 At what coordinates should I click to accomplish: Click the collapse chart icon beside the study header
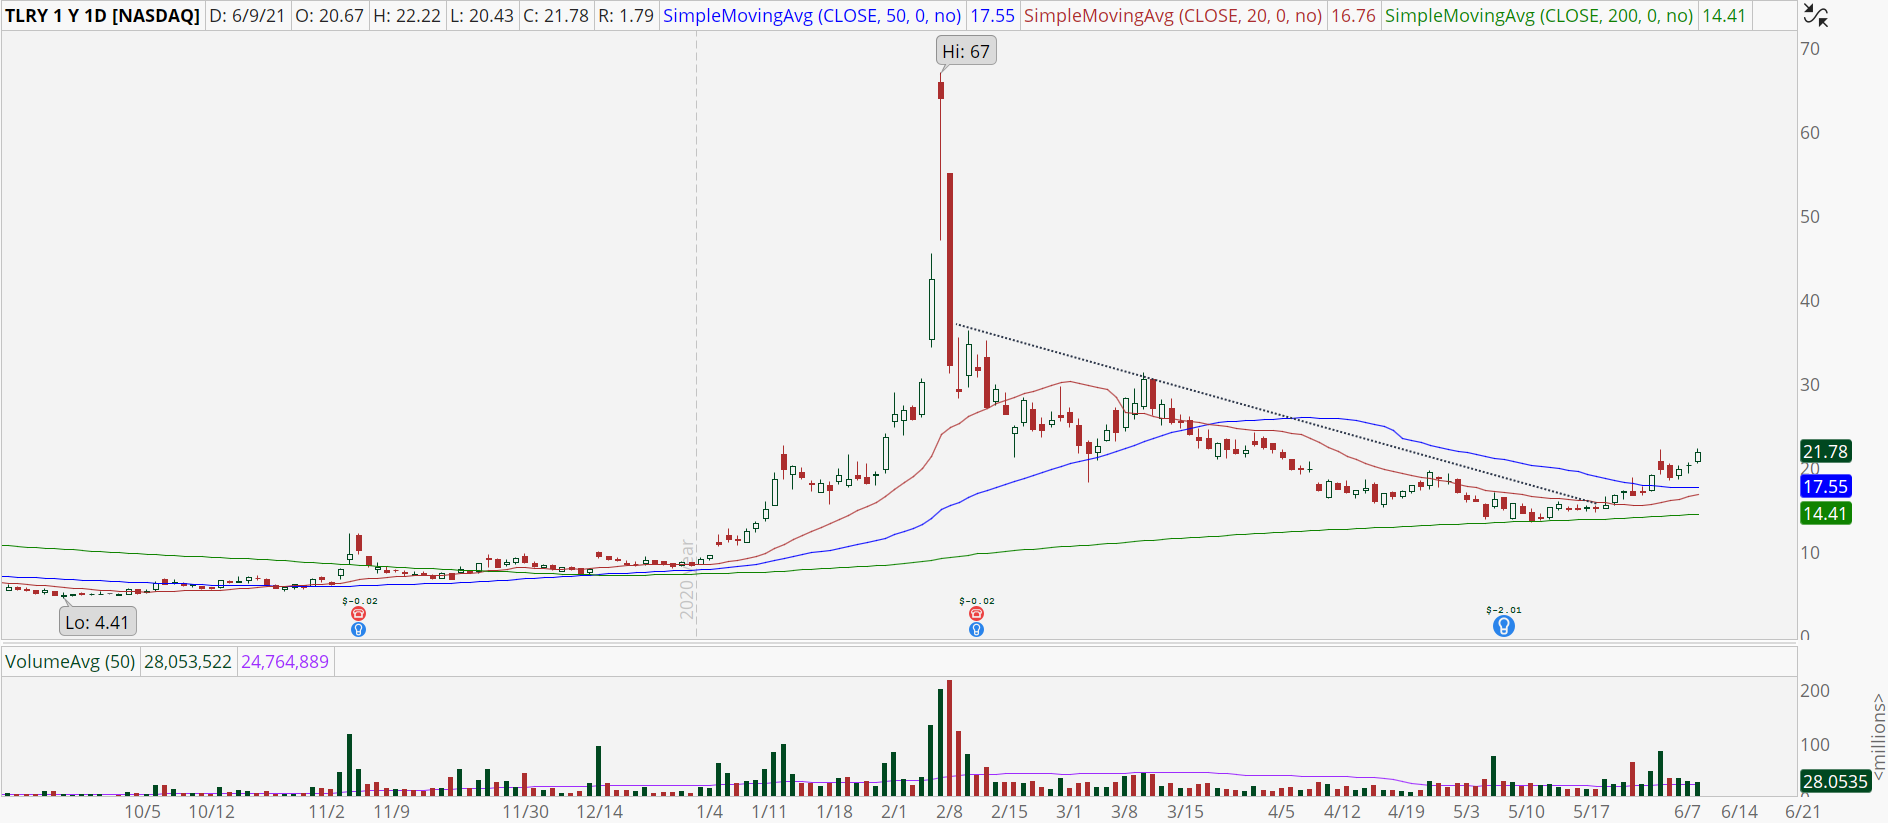tap(1815, 15)
